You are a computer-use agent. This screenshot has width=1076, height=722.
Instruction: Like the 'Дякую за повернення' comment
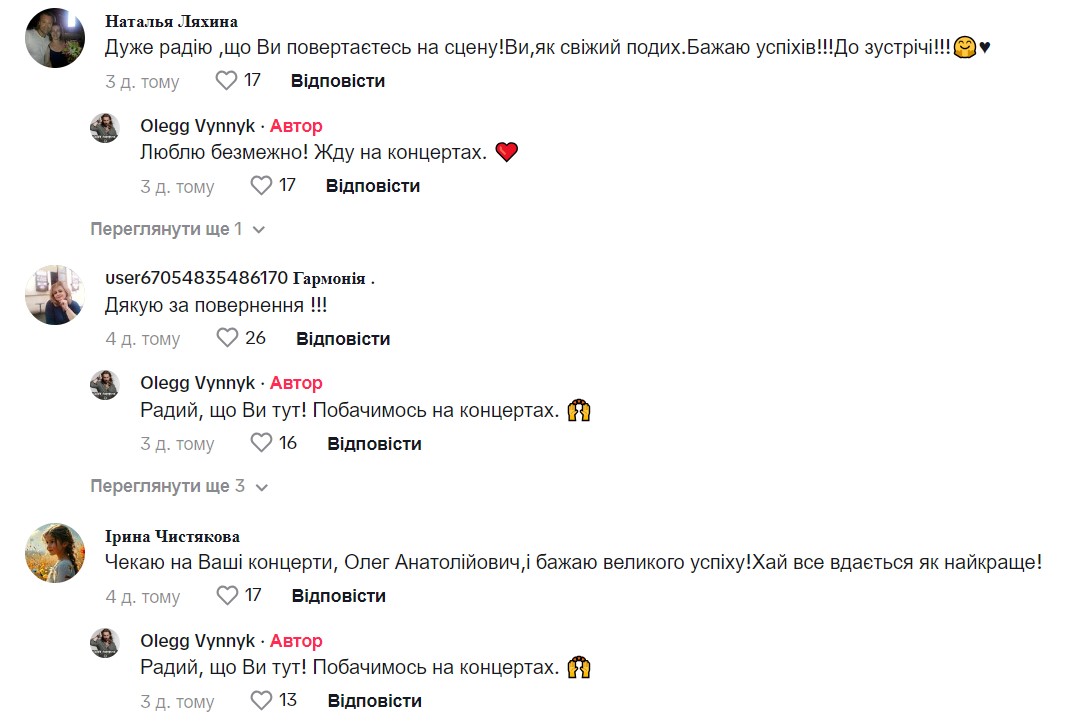pos(227,338)
